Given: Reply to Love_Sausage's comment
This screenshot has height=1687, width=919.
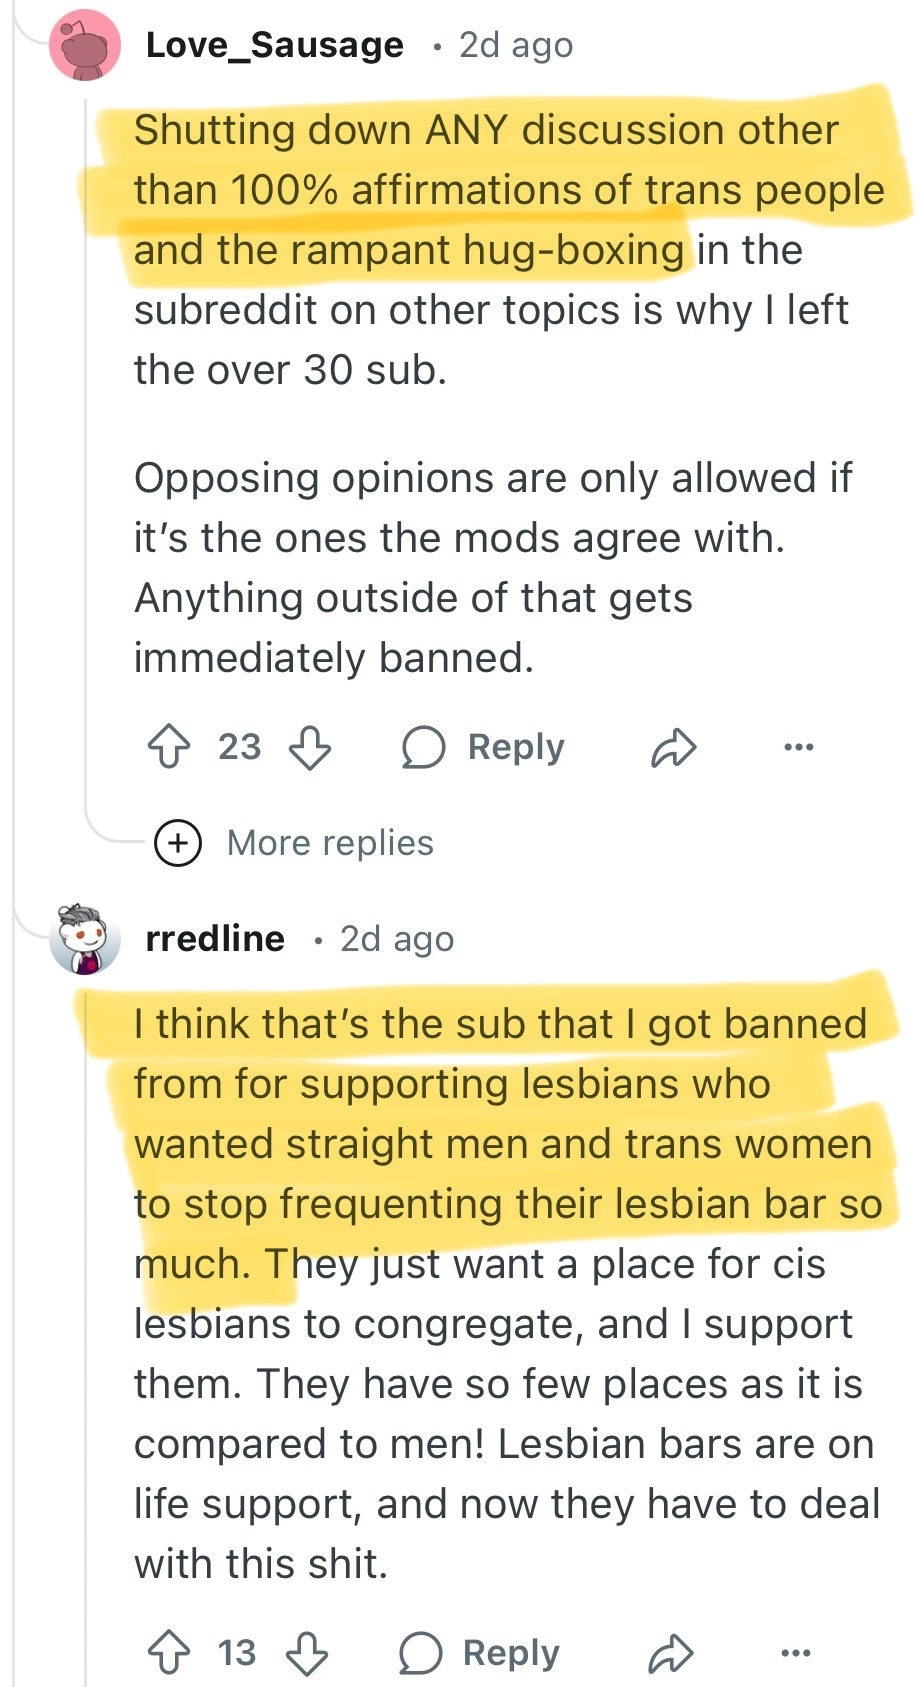Looking at the screenshot, I should (484, 747).
